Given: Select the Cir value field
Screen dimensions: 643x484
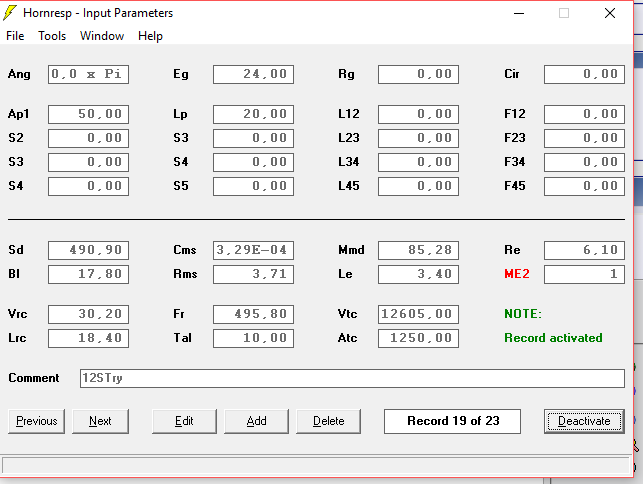Looking at the screenshot, I should (x=584, y=74).
